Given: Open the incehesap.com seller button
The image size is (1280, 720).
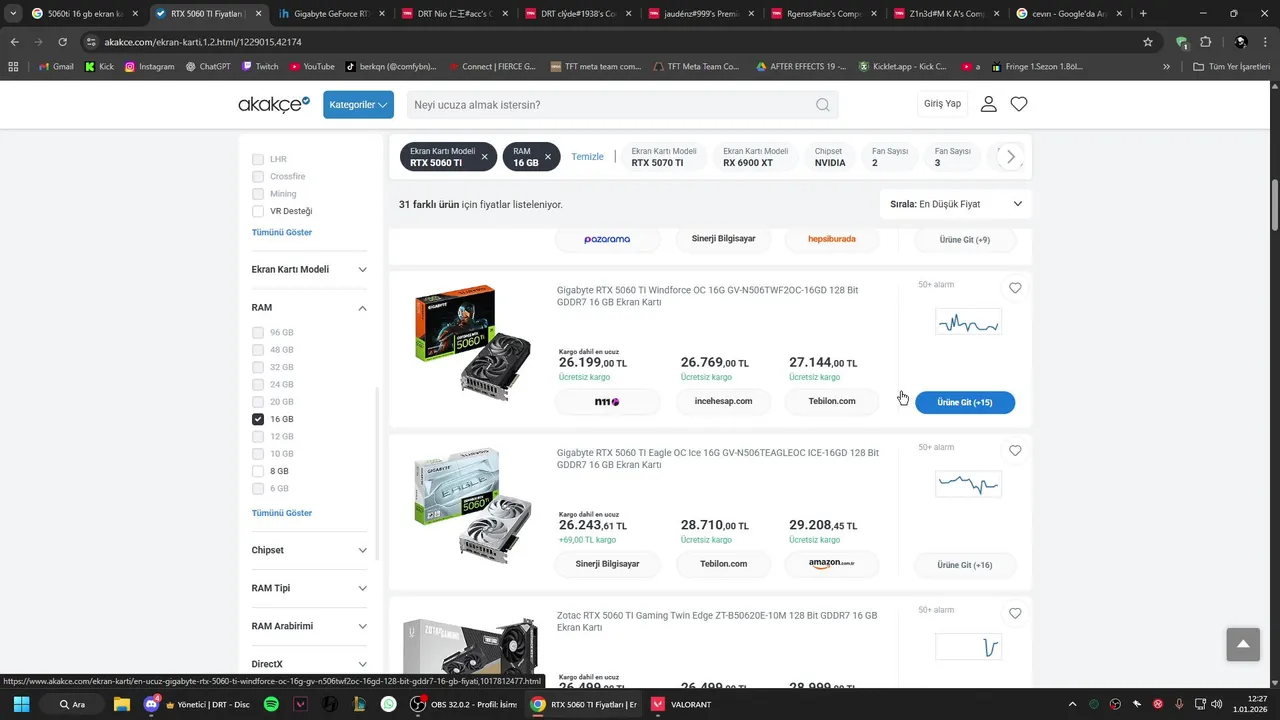Looking at the screenshot, I should click(724, 401).
